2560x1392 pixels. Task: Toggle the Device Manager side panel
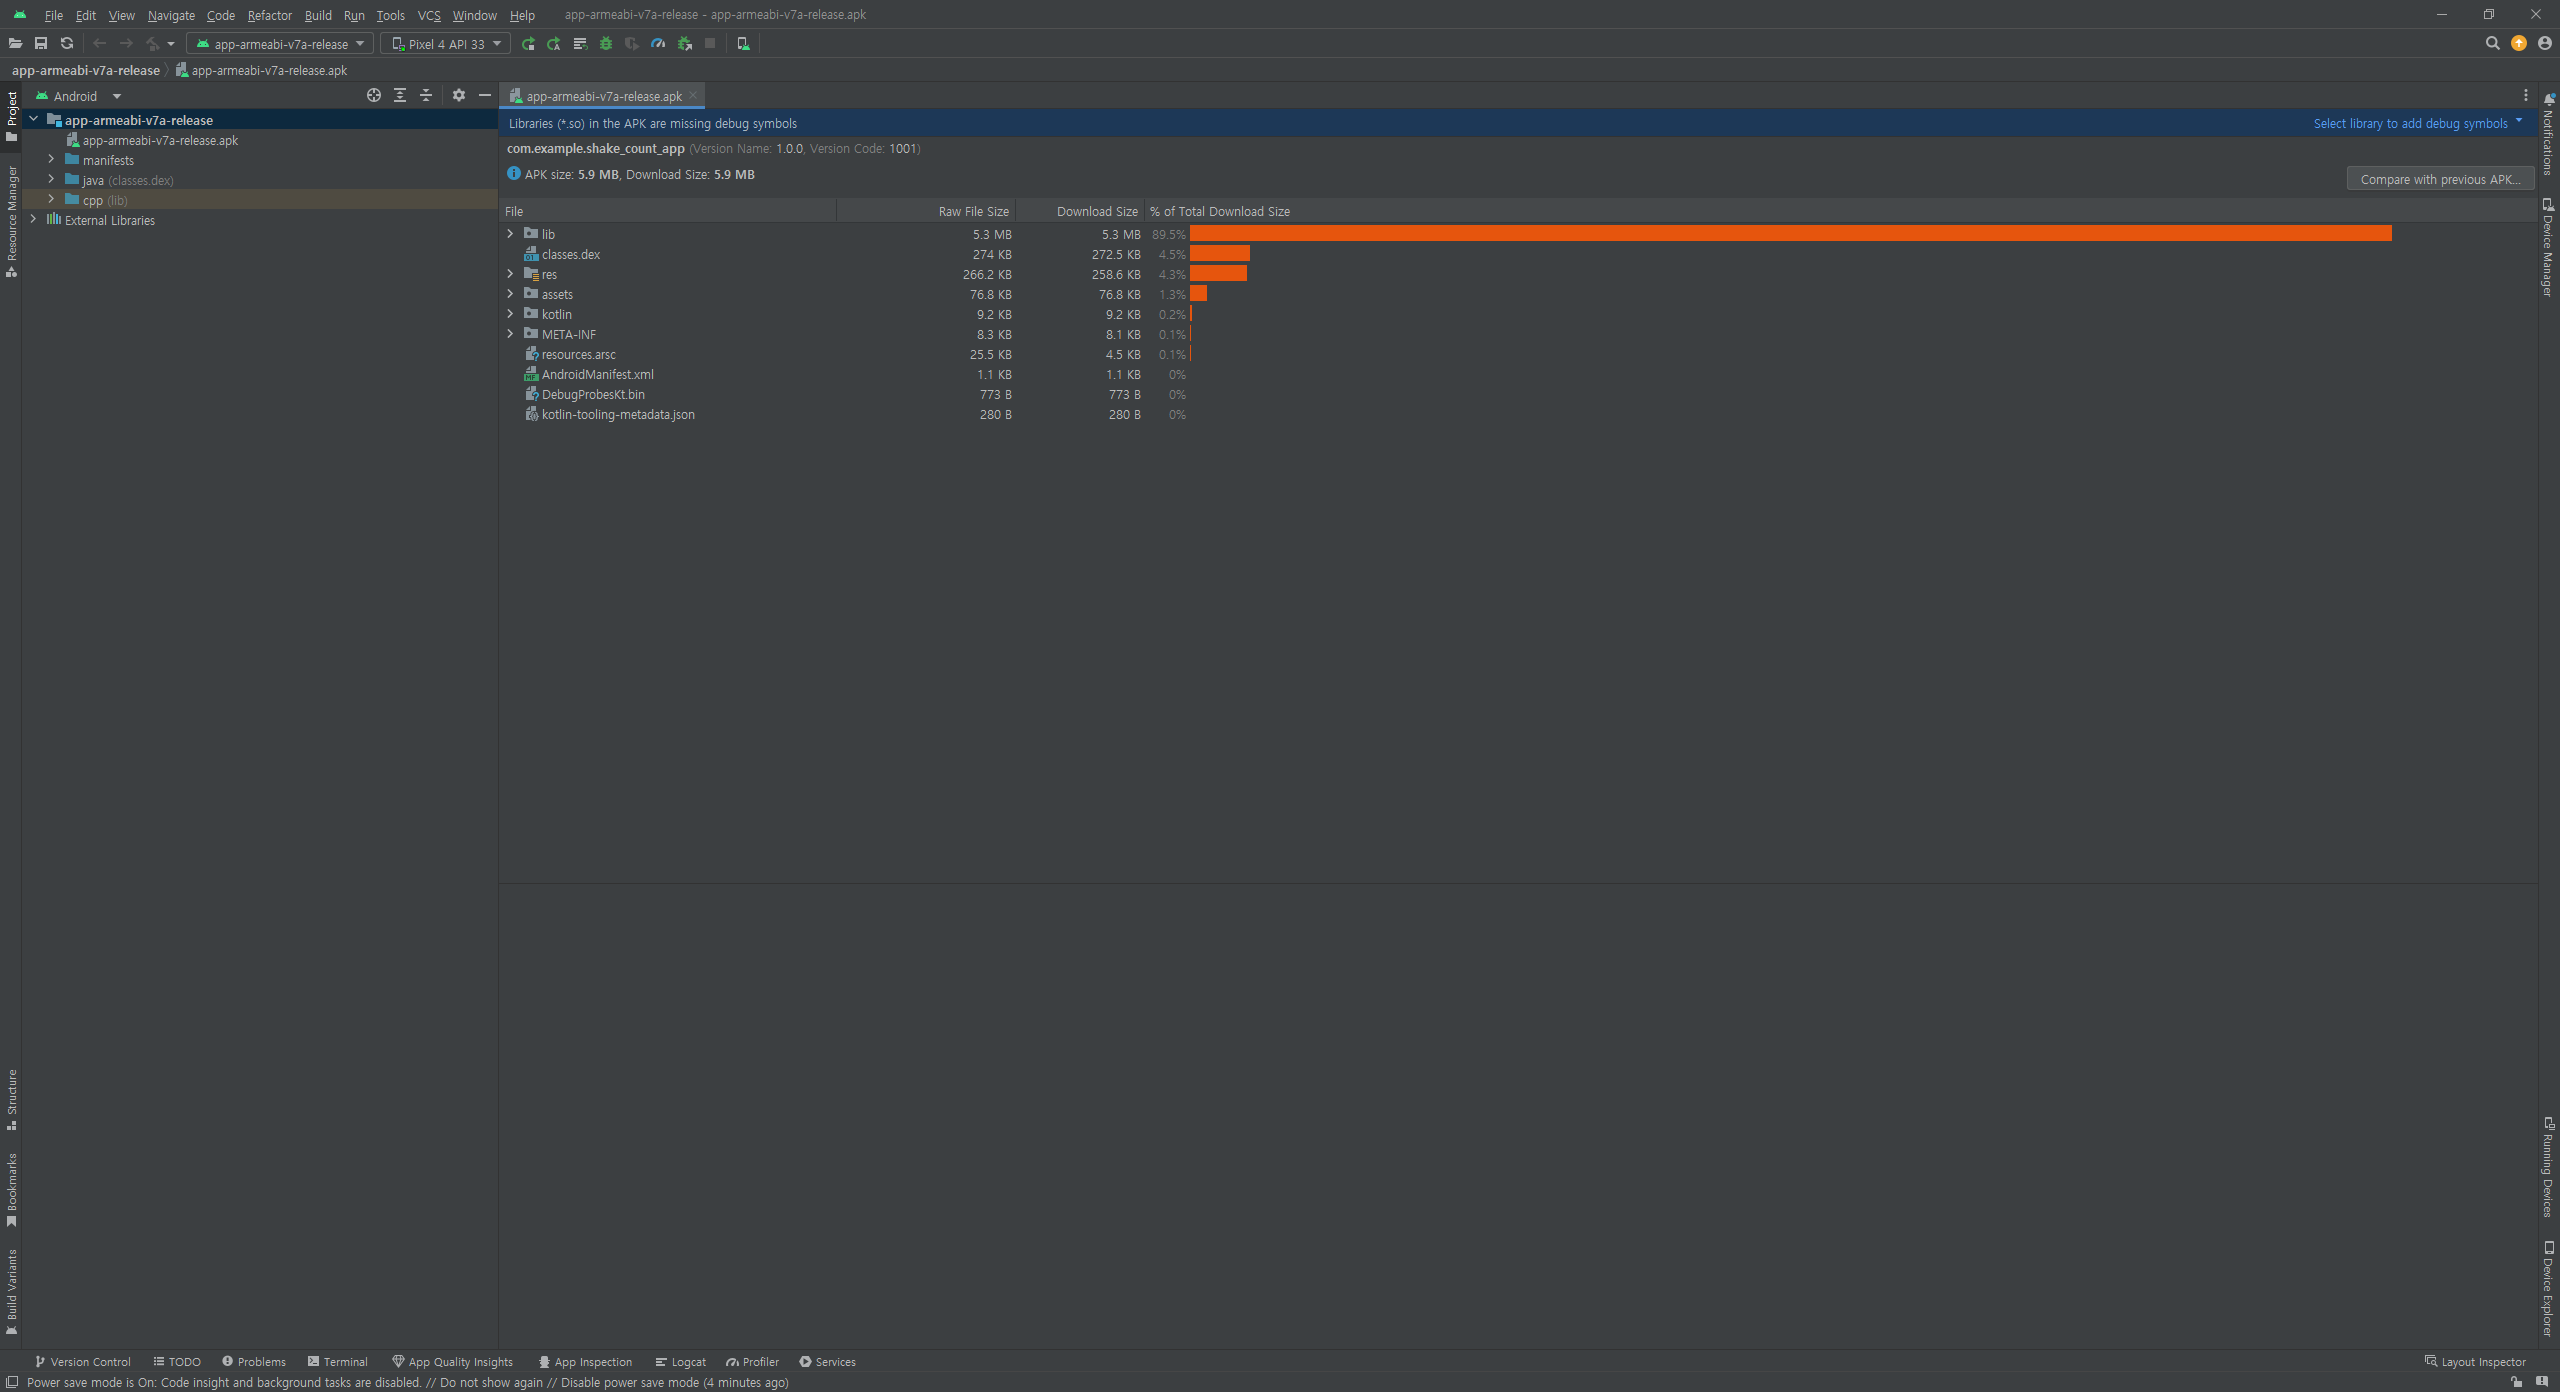[2548, 247]
